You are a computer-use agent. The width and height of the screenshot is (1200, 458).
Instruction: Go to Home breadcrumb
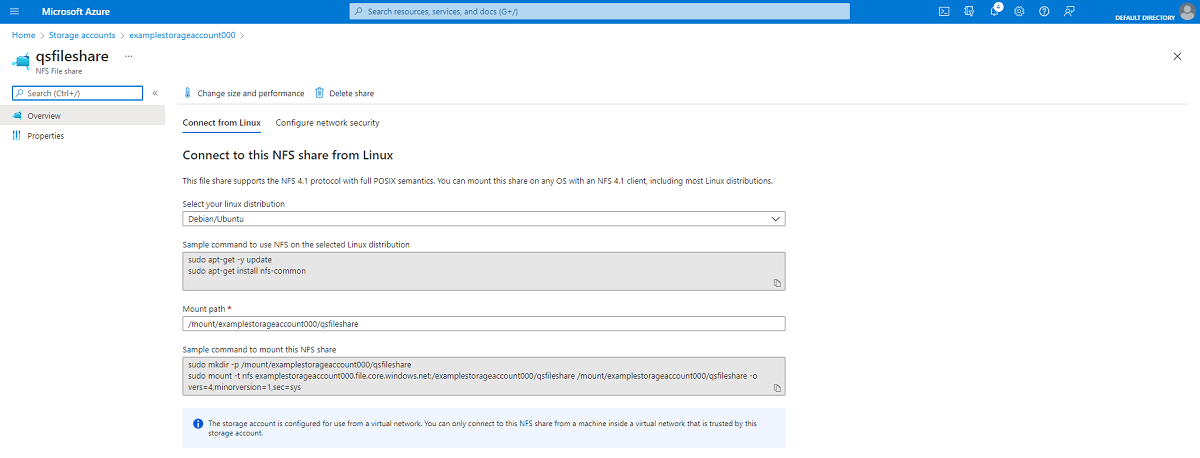(23, 35)
